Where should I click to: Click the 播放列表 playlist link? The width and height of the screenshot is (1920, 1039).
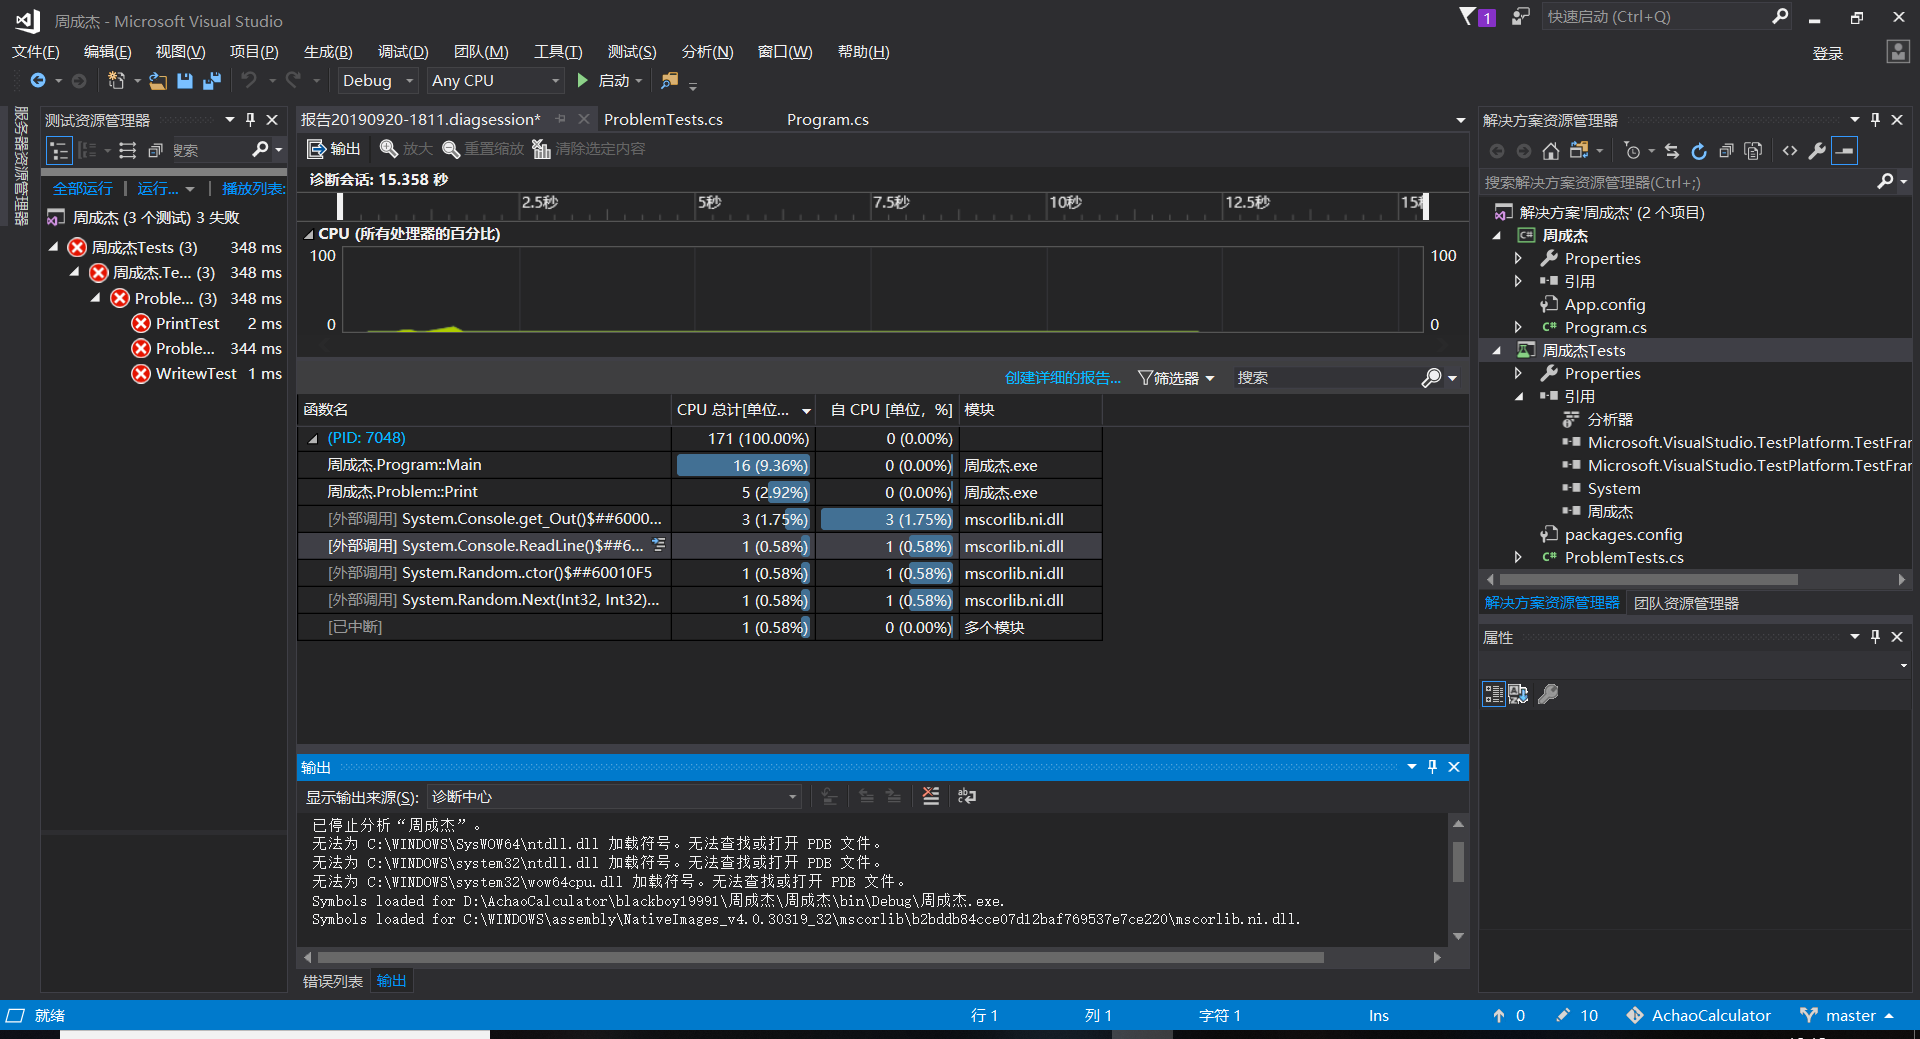[253, 188]
